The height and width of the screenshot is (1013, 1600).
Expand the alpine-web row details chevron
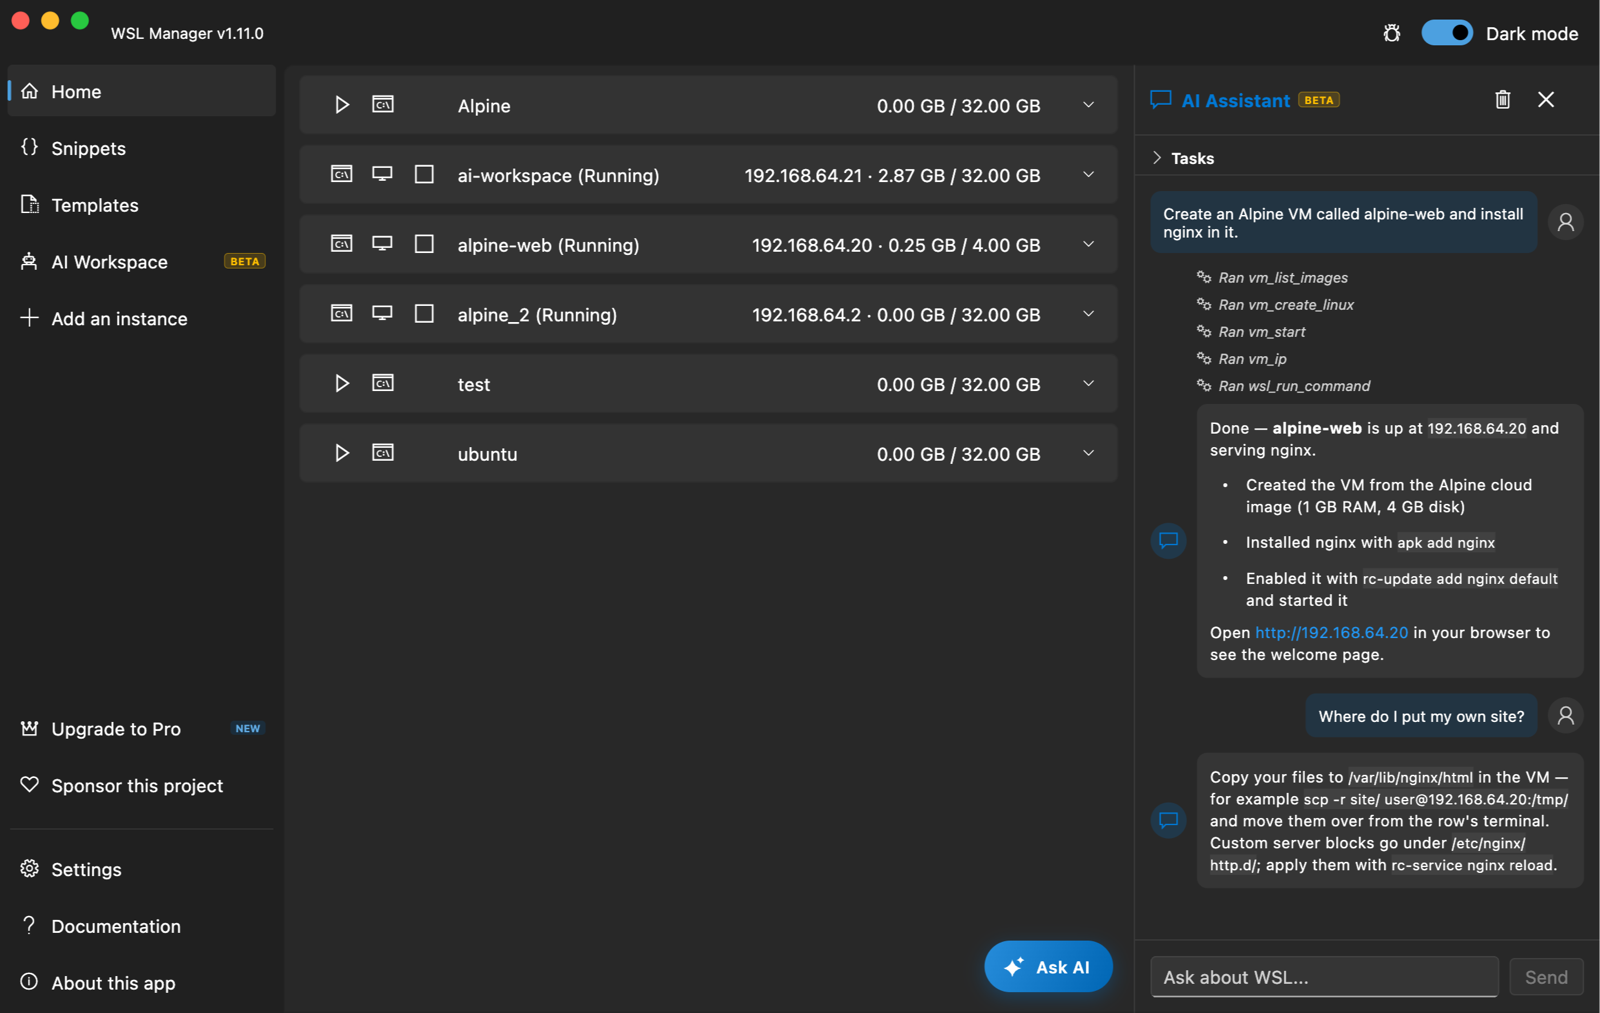click(1089, 245)
